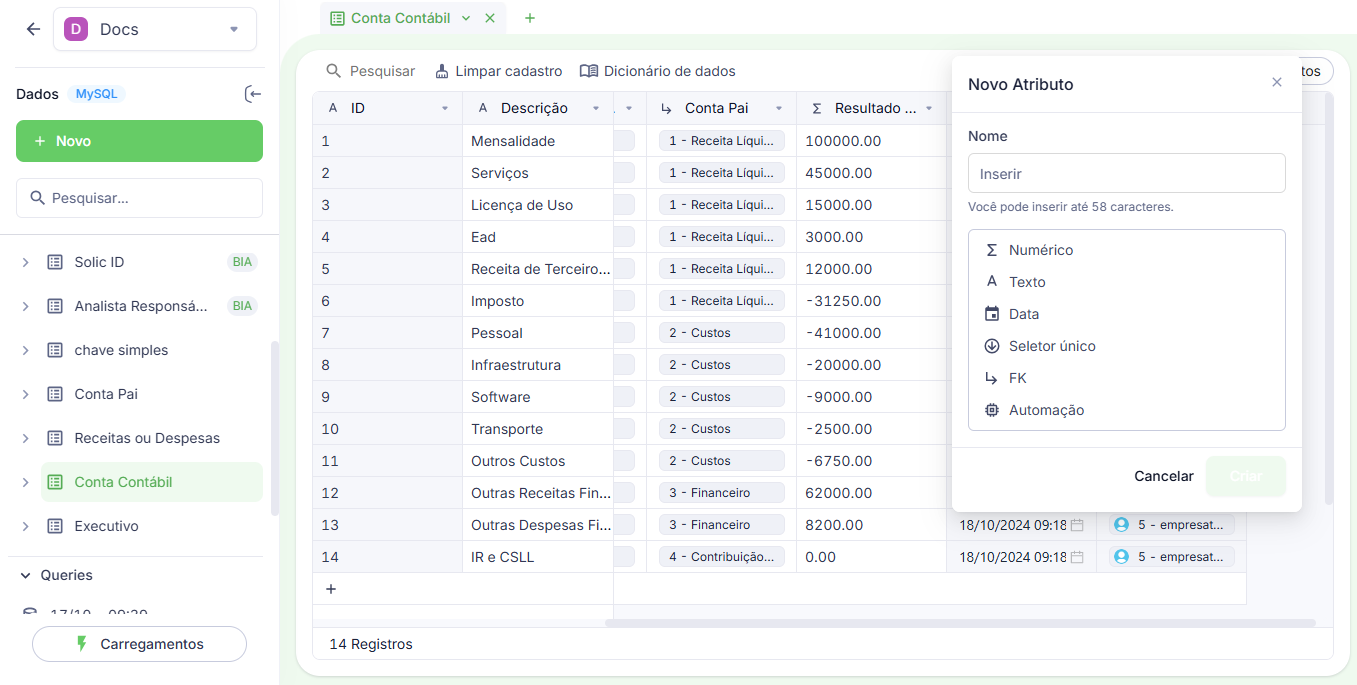The image size is (1357, 685).
Task: Switch to the Conta Contábil tab
Action: [x=400, y=18]
